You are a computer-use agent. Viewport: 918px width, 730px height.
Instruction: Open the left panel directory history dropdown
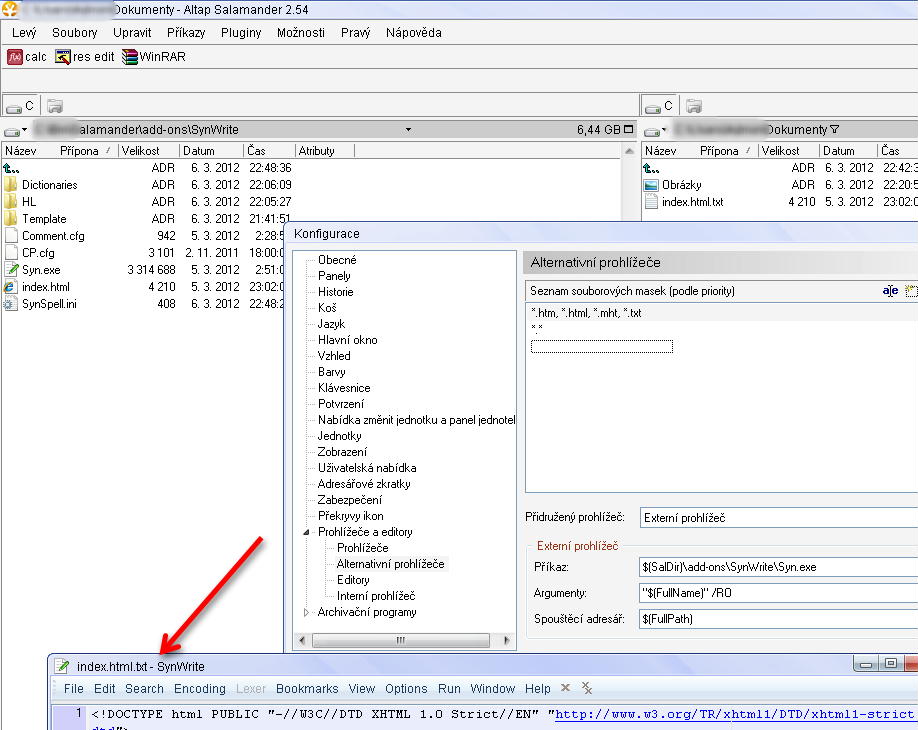click(408, 129)
